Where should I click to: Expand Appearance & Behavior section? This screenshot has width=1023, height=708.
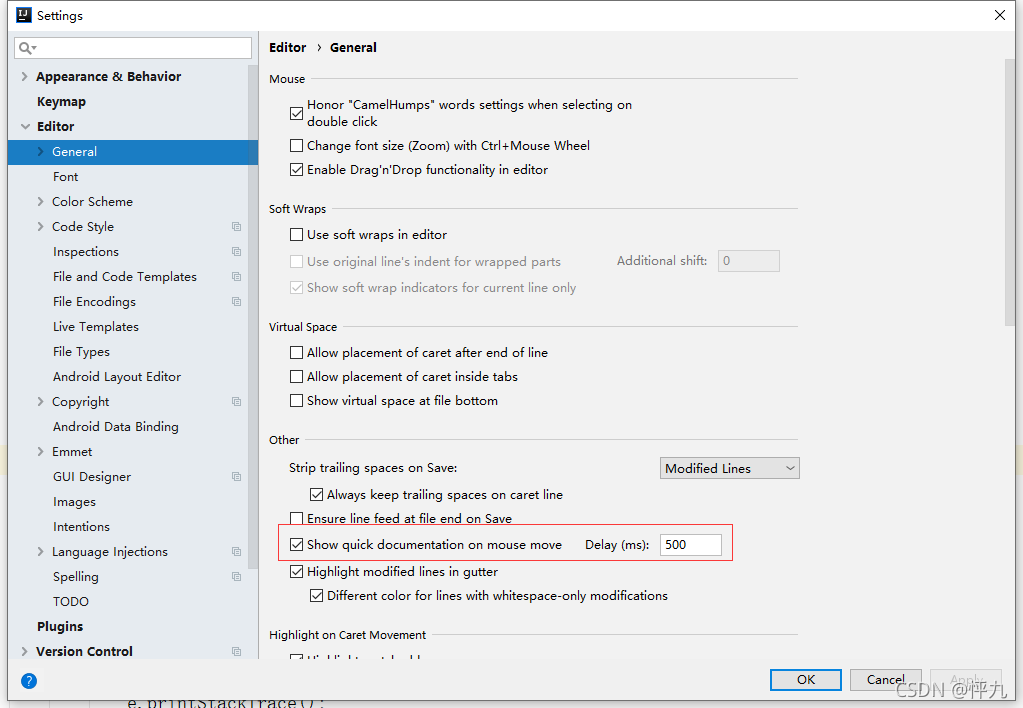(24, 76)
